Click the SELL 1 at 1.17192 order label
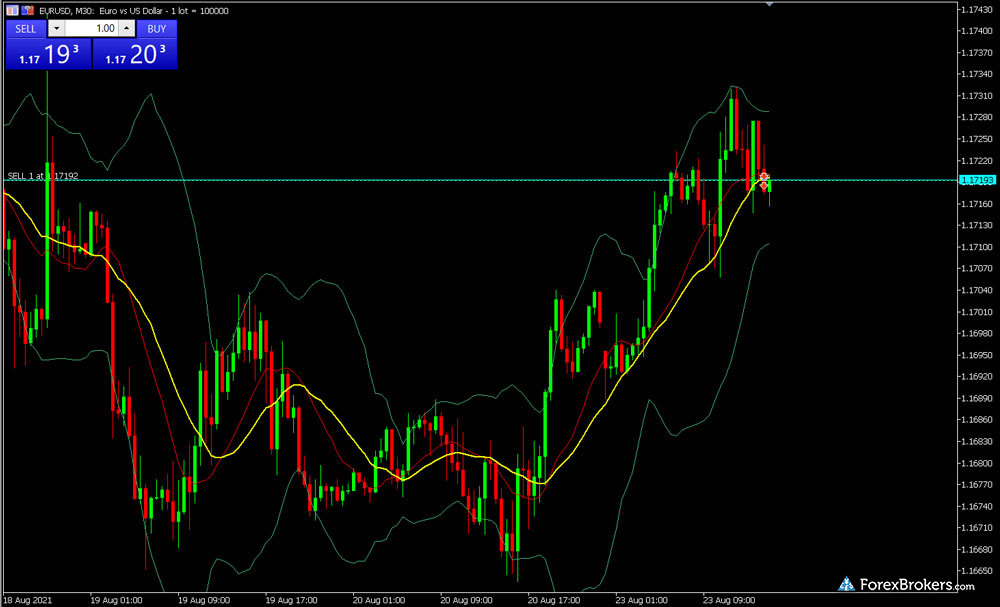The height and width of the screenshot is (607, 1000). (x=43, y=175)
